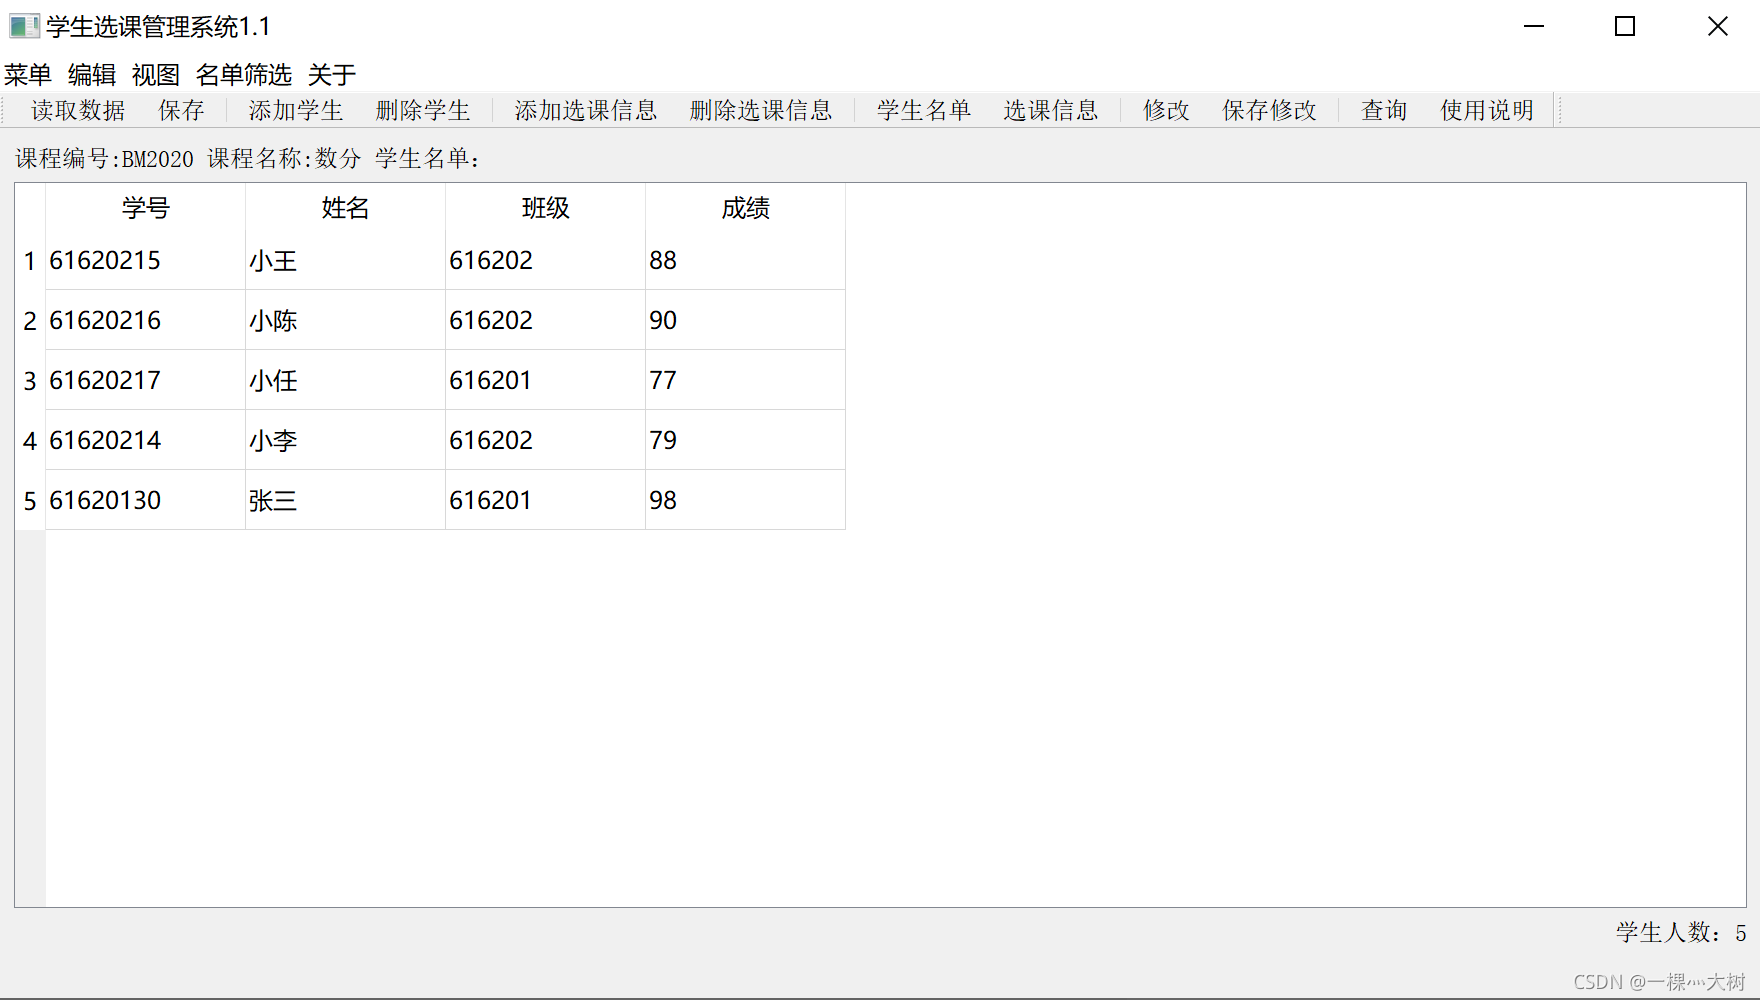Click 读取数据 toolbar button

click(x=78, y=110)
